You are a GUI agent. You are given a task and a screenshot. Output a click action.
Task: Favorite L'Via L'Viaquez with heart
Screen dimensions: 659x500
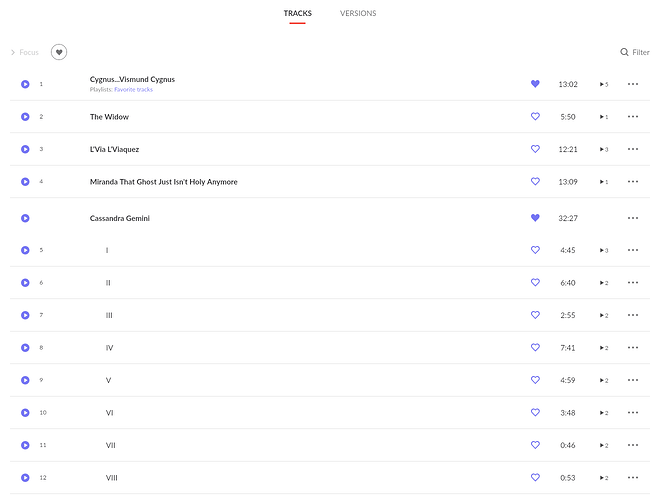(x=535, y=149)
